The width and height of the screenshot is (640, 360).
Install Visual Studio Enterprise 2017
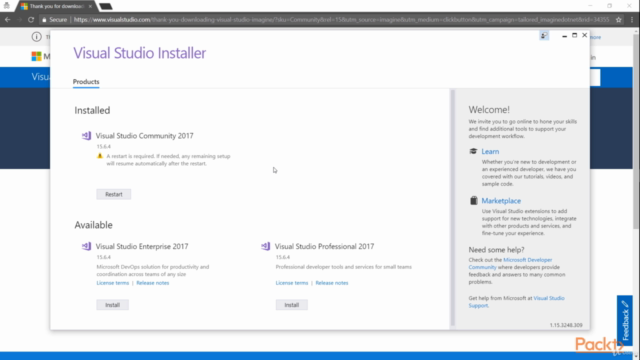(x=112, y=305)
